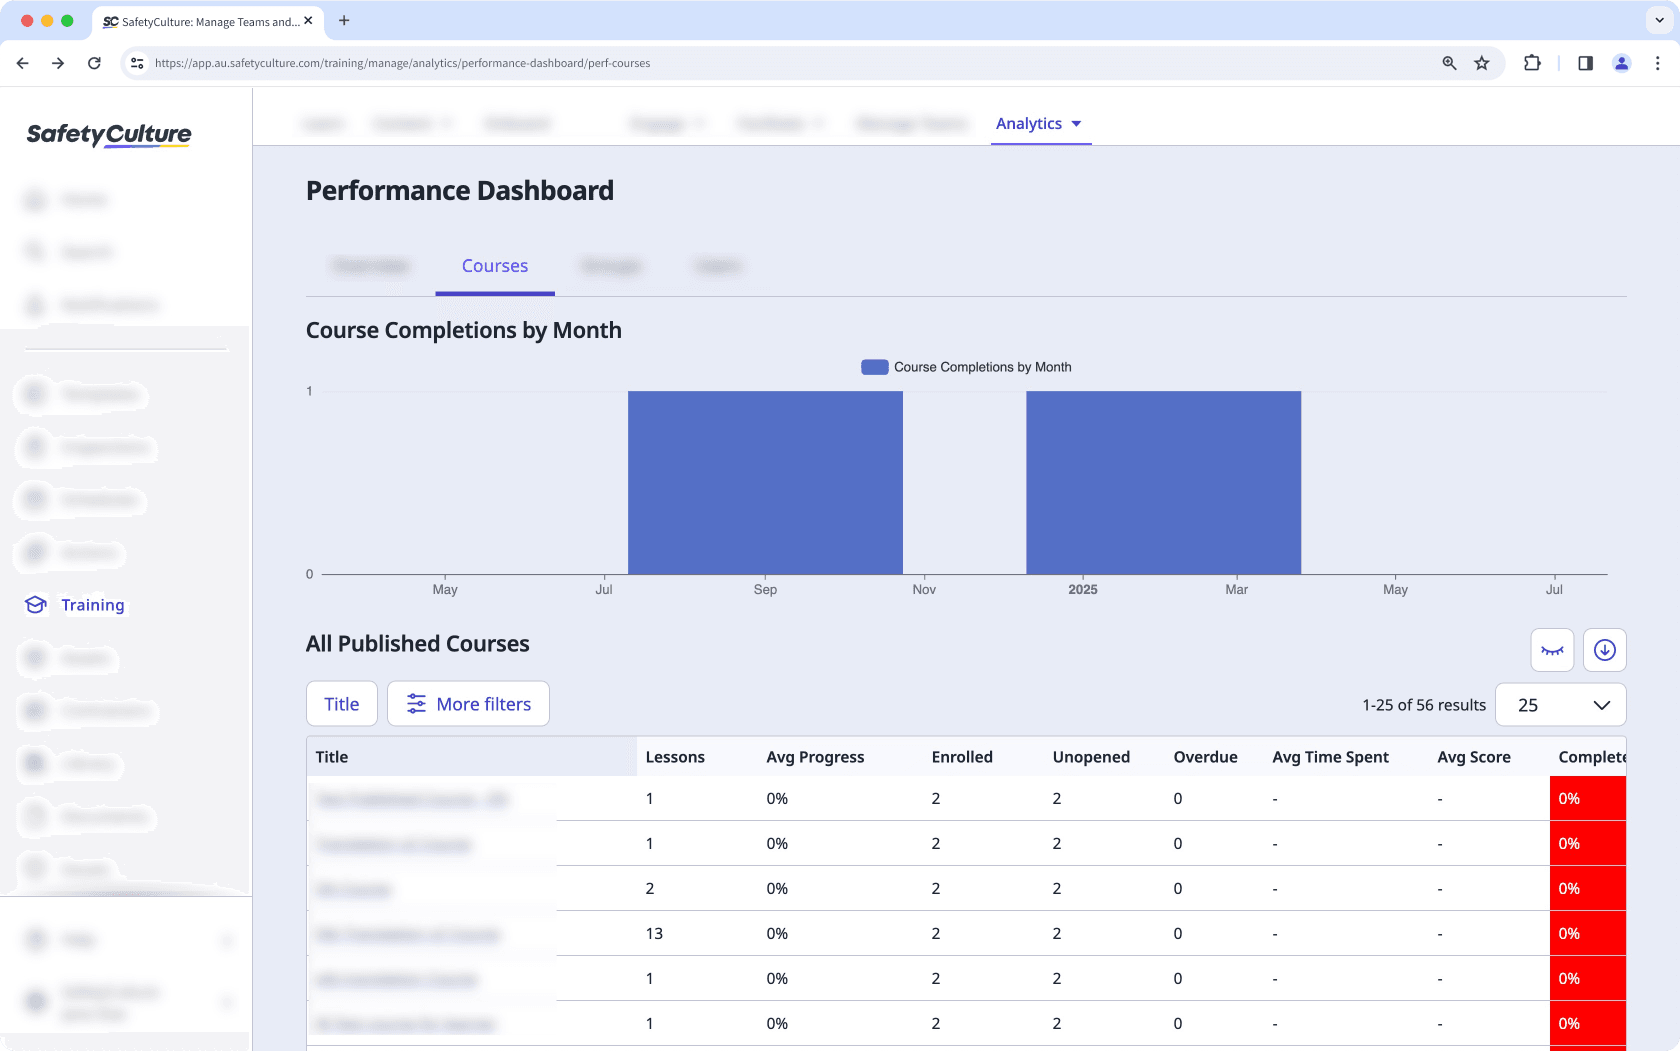This screenshot has height=1051, width=1680.
Task: Click the profile avatar icon
Action: [x=1621, y=62]
